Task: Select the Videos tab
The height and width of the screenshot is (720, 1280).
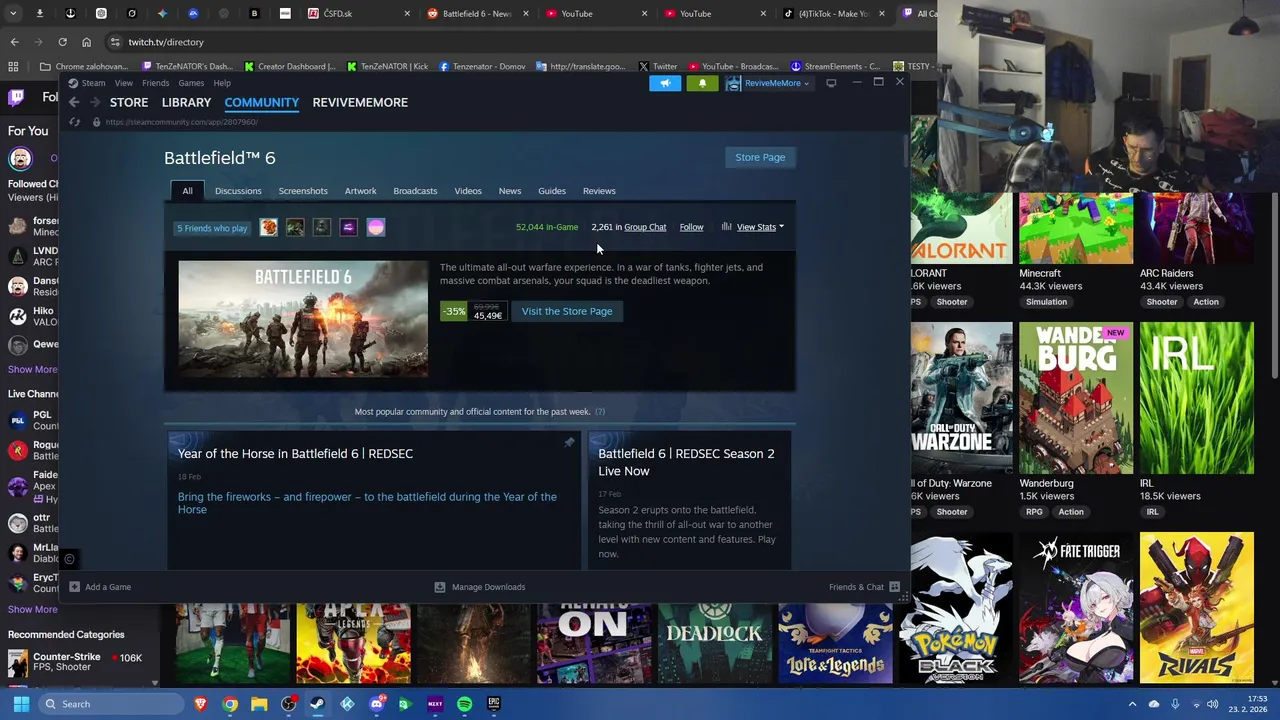Action: [x=468, y=191]
